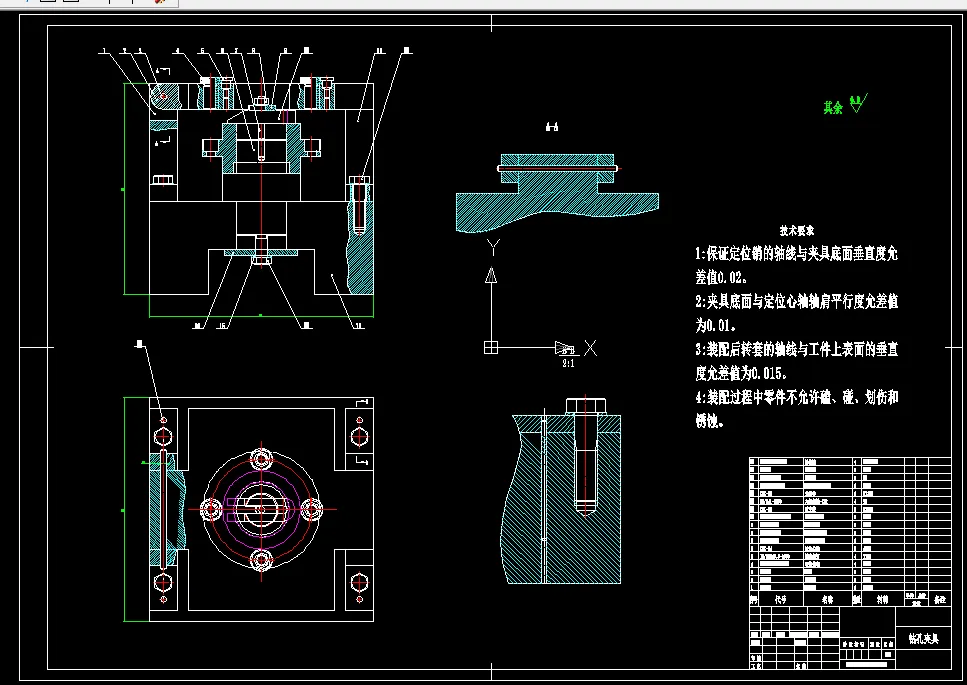
Task: Click the UCS origin square marker
Action: pyautogui.click(x=491, y=348)
